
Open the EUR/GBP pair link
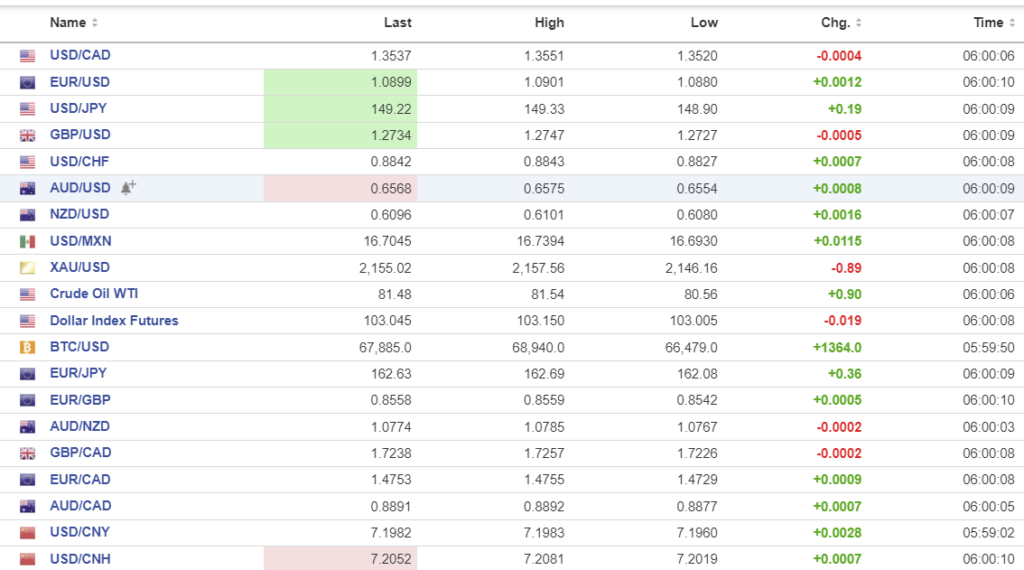[x=80, y=400]
